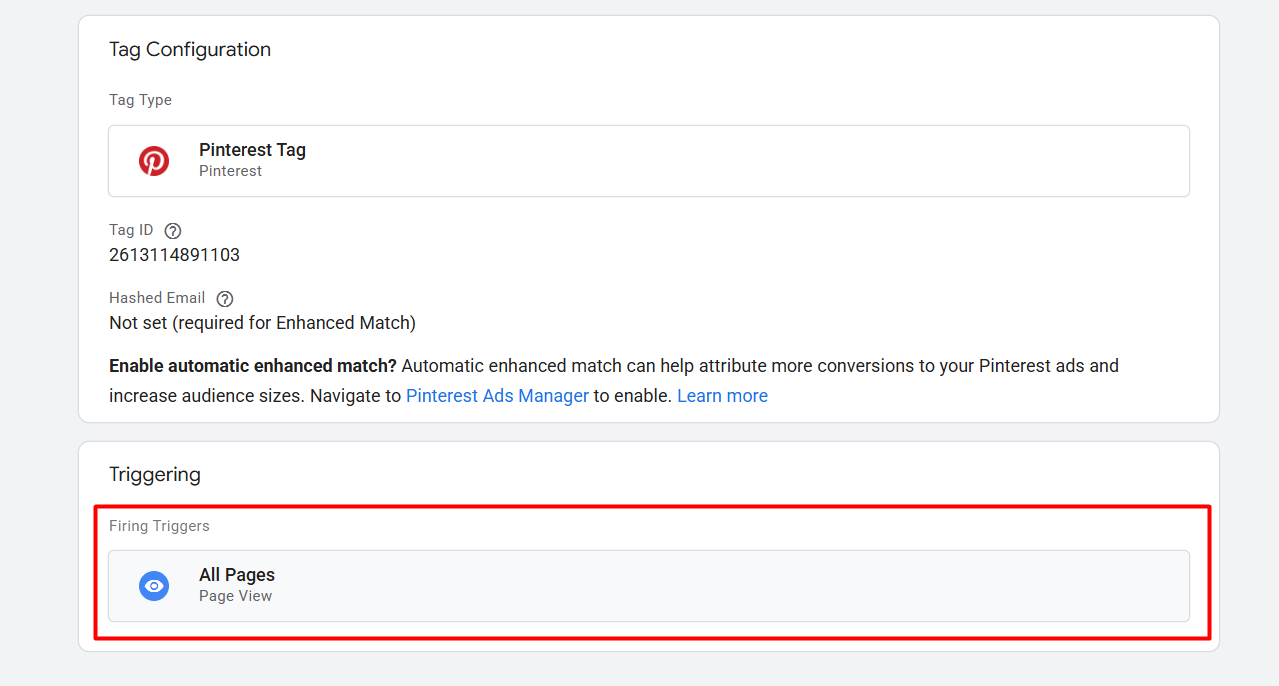Image resolution: width=1279 pixels, height=686 pixels.
Task: Follow the Learn more link
Action: pos(722,396)
